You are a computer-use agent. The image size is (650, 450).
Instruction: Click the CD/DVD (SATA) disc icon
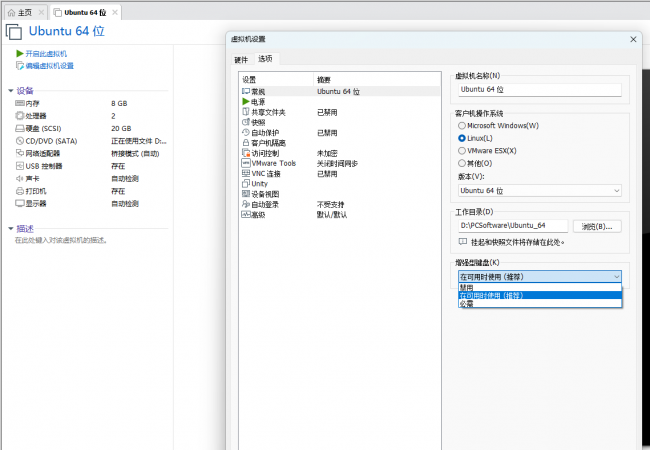(x=20, y=141)
